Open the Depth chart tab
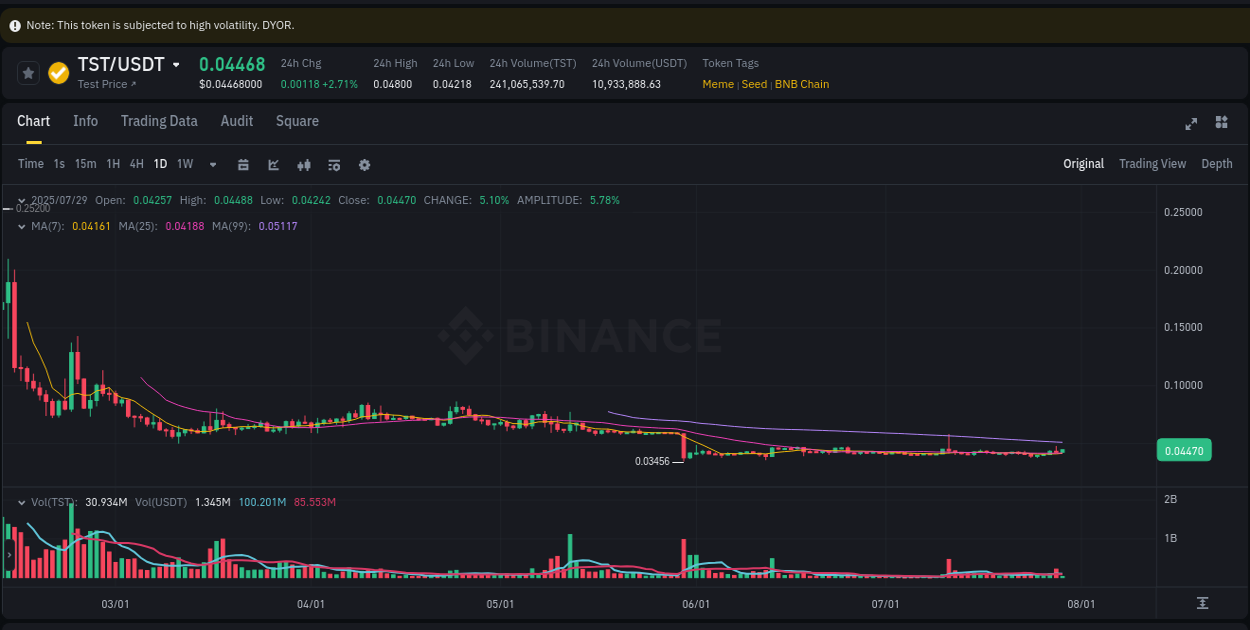The height and width of the screenshot is (630, 1250). coord(1217,163)
